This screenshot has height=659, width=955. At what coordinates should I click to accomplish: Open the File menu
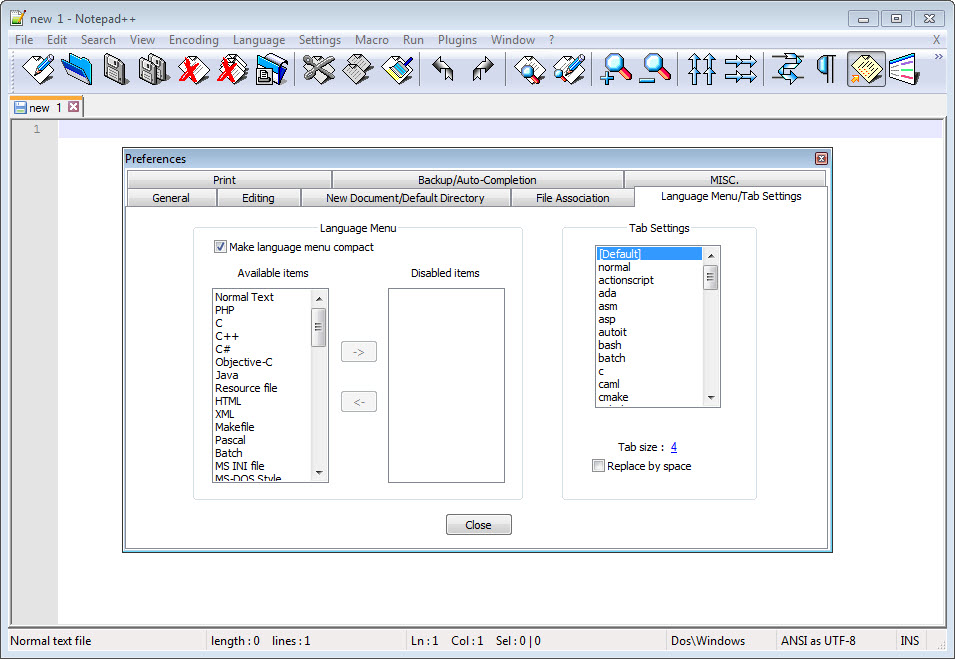click(x=24, y=40)
